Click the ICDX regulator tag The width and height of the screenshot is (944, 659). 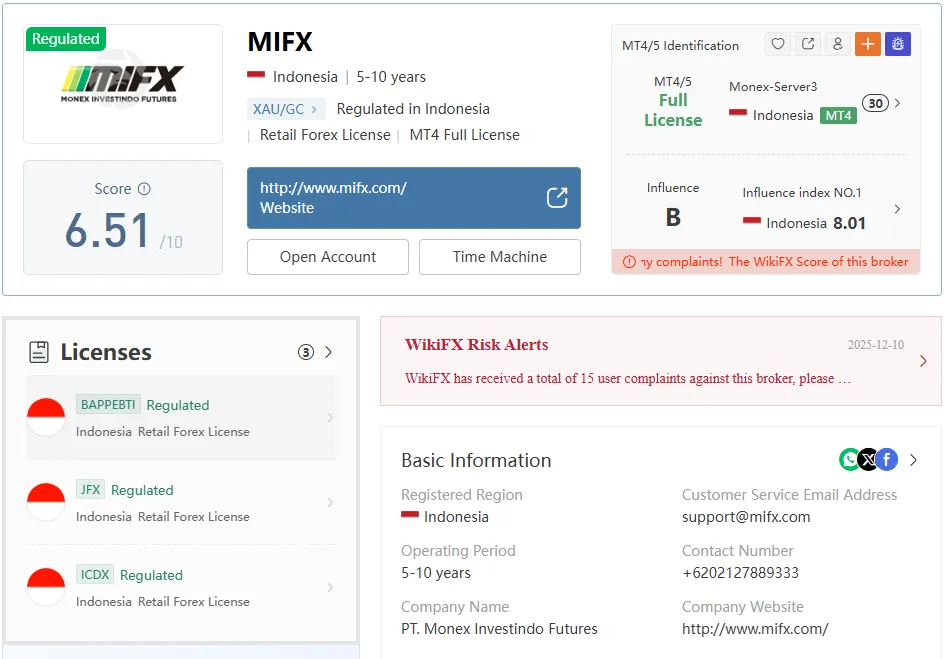(95, 574)
